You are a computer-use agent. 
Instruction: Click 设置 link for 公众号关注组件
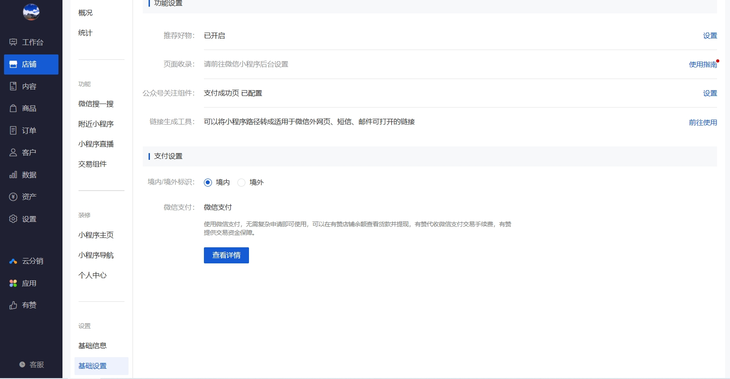710,94
